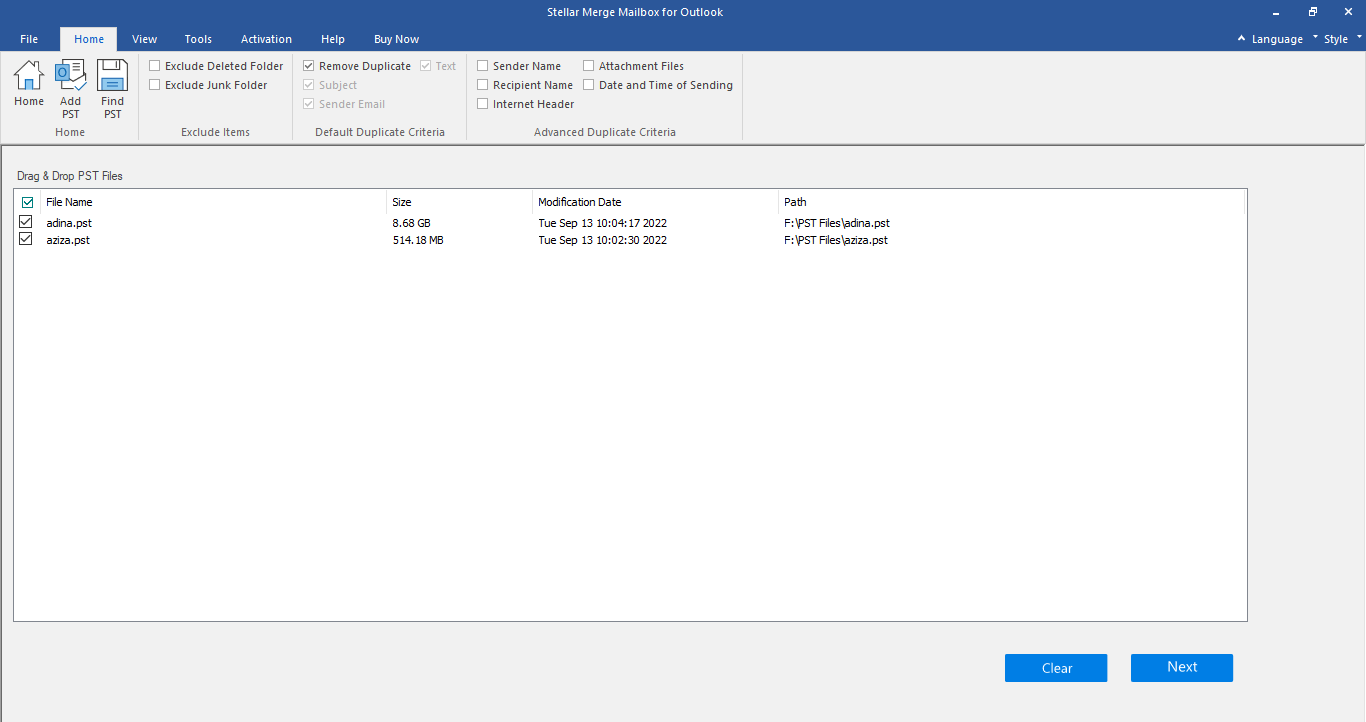Restore down the application window
Viewport: 1366px width, 722px height.
(x=1313, y=12)
